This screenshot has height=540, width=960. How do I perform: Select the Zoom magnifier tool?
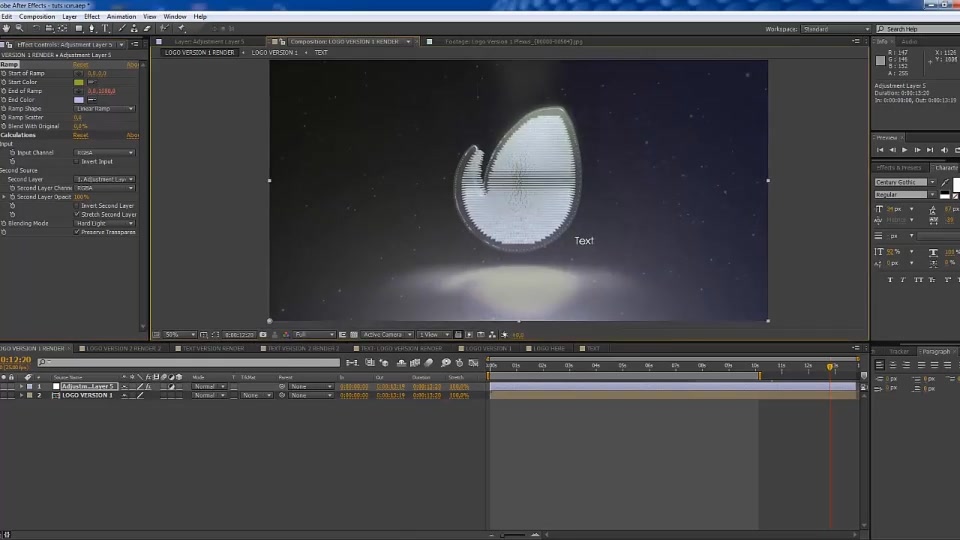pyautogui.click(x=20, y=28)
